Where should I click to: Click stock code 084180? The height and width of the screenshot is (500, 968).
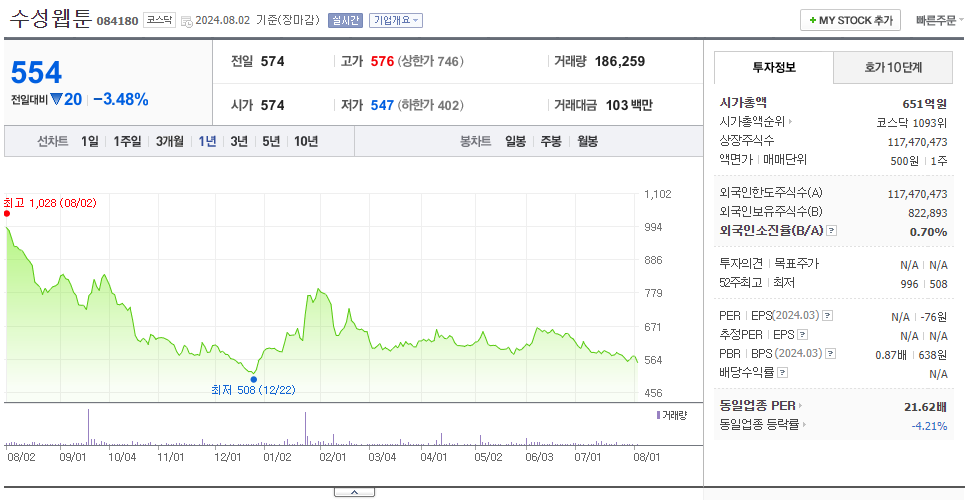pyautogui.click(x=117, y=22)
